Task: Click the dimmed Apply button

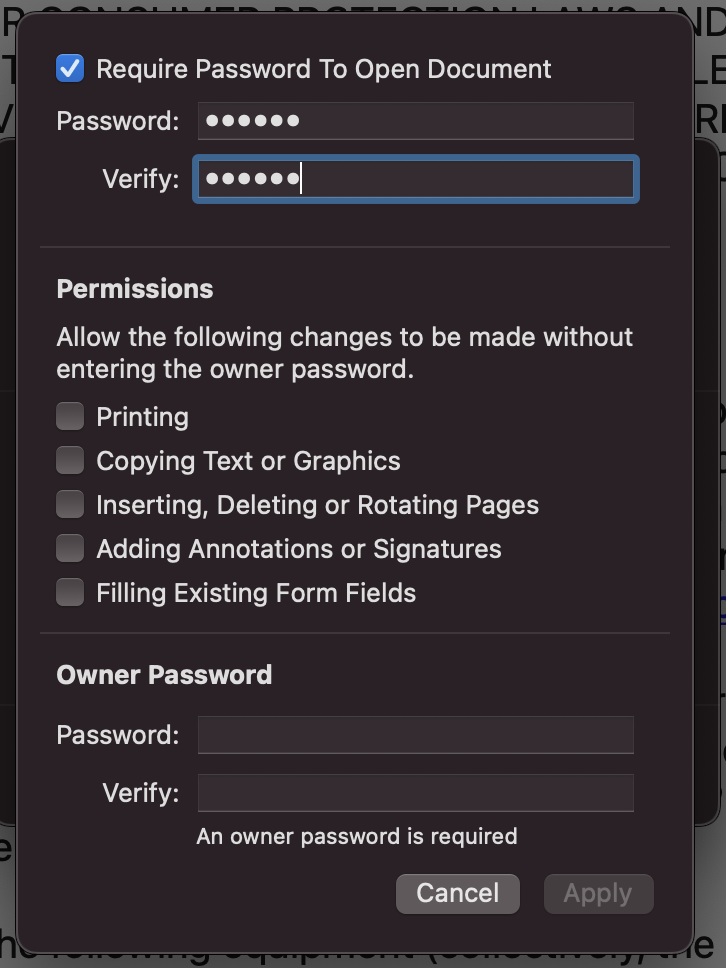Action: [x=598, y=893]
